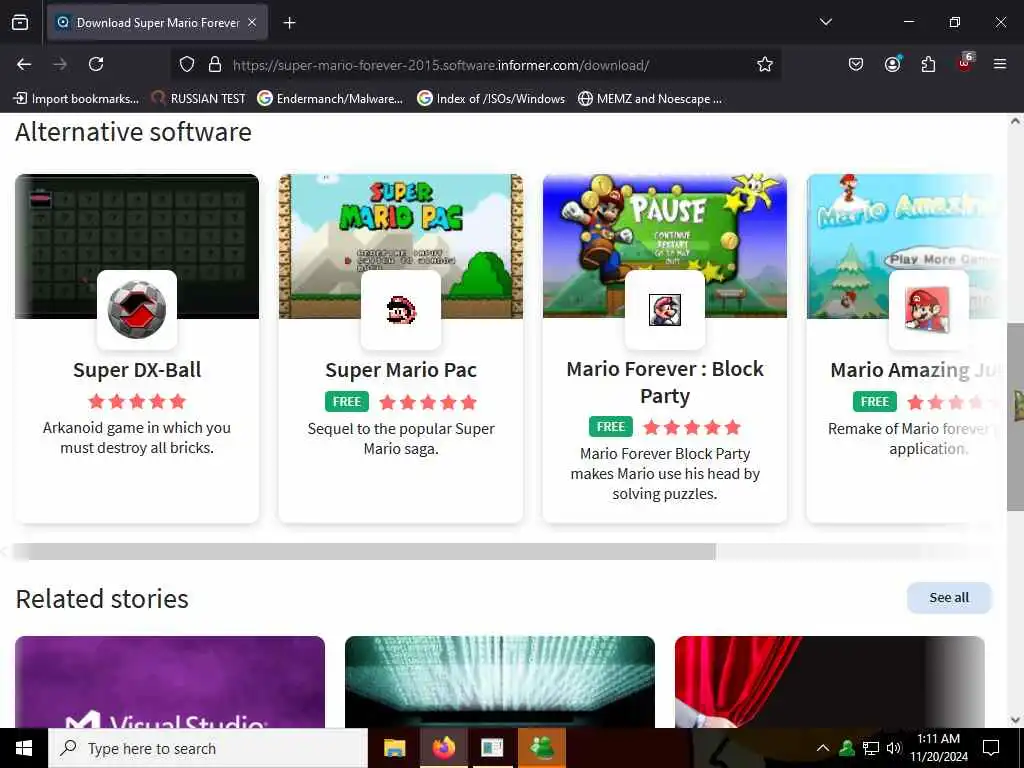Click the Super DX-Ball app icon
The height and width of the screenshot is (768, 1024).
[x=136, y=310]
